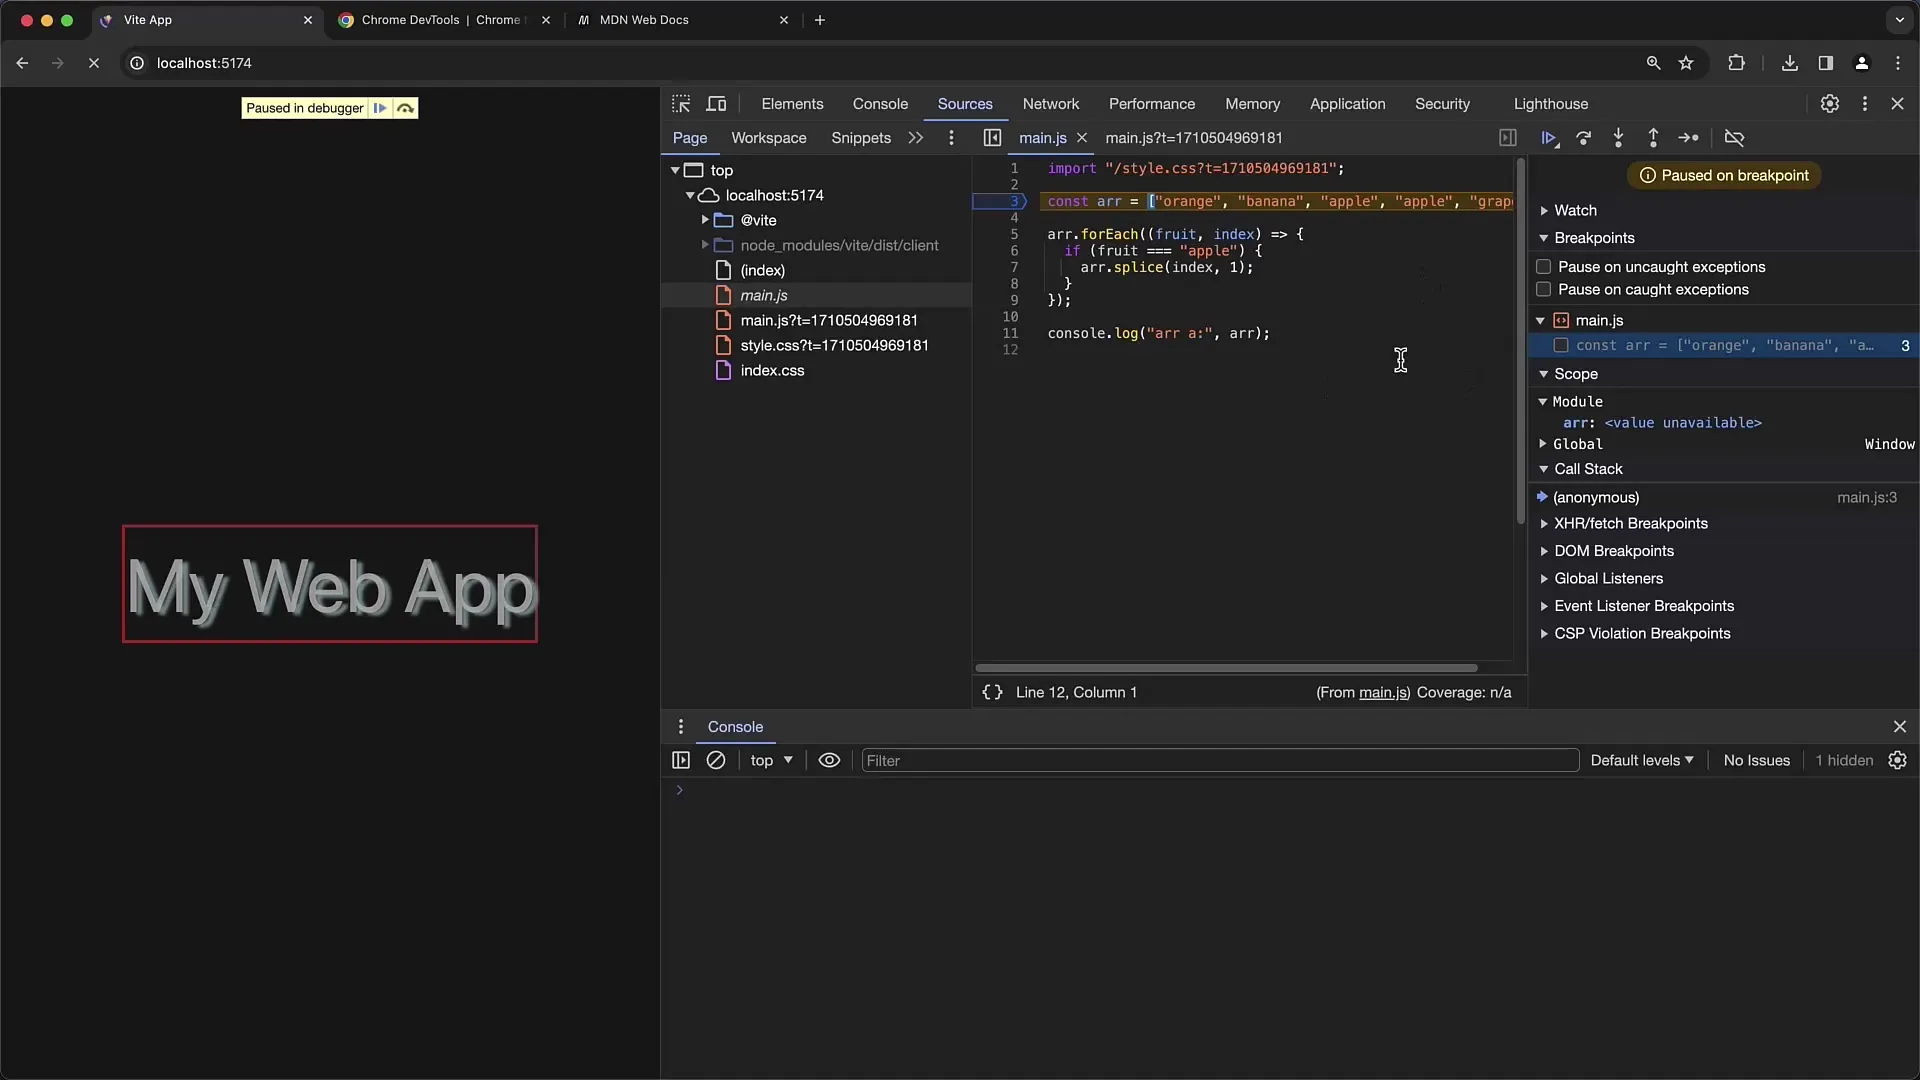Hide the navigator sidebar toggle icon
Image resolution: width=1920 pixels, height=1080 pixels.
coord(992,138)
